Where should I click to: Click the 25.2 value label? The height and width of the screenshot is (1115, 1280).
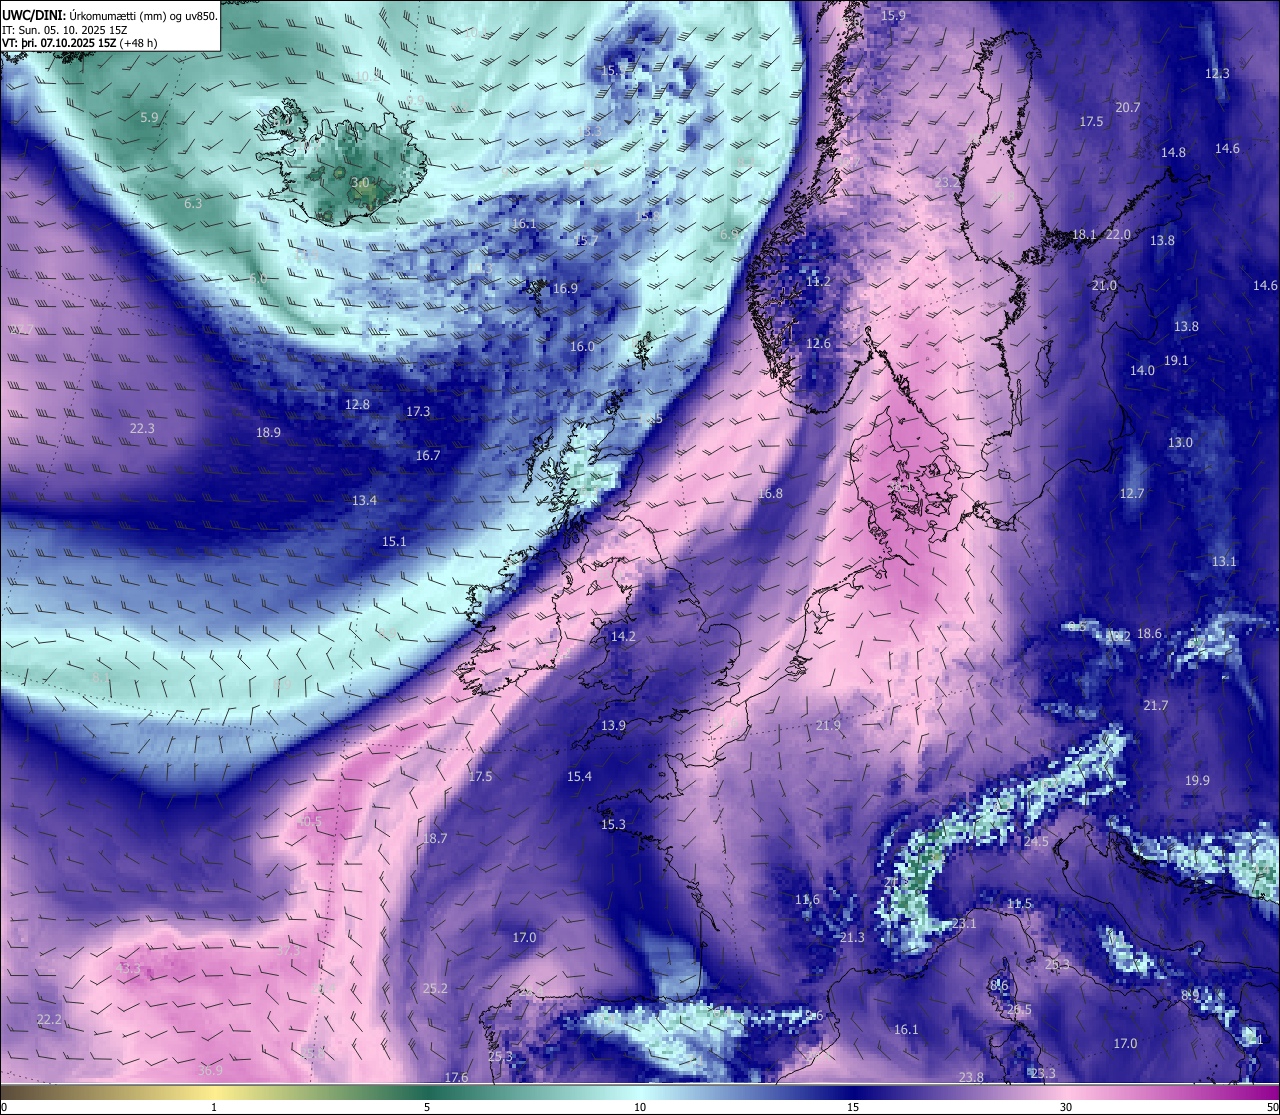(x=435, y=989)
